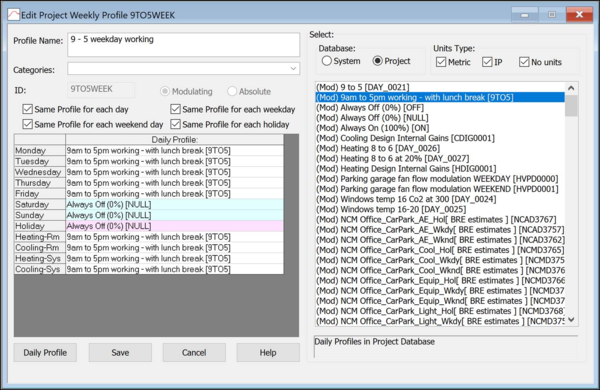Select the System database radio button
Screen dimensions: 600x390
[x=326, y=61]
